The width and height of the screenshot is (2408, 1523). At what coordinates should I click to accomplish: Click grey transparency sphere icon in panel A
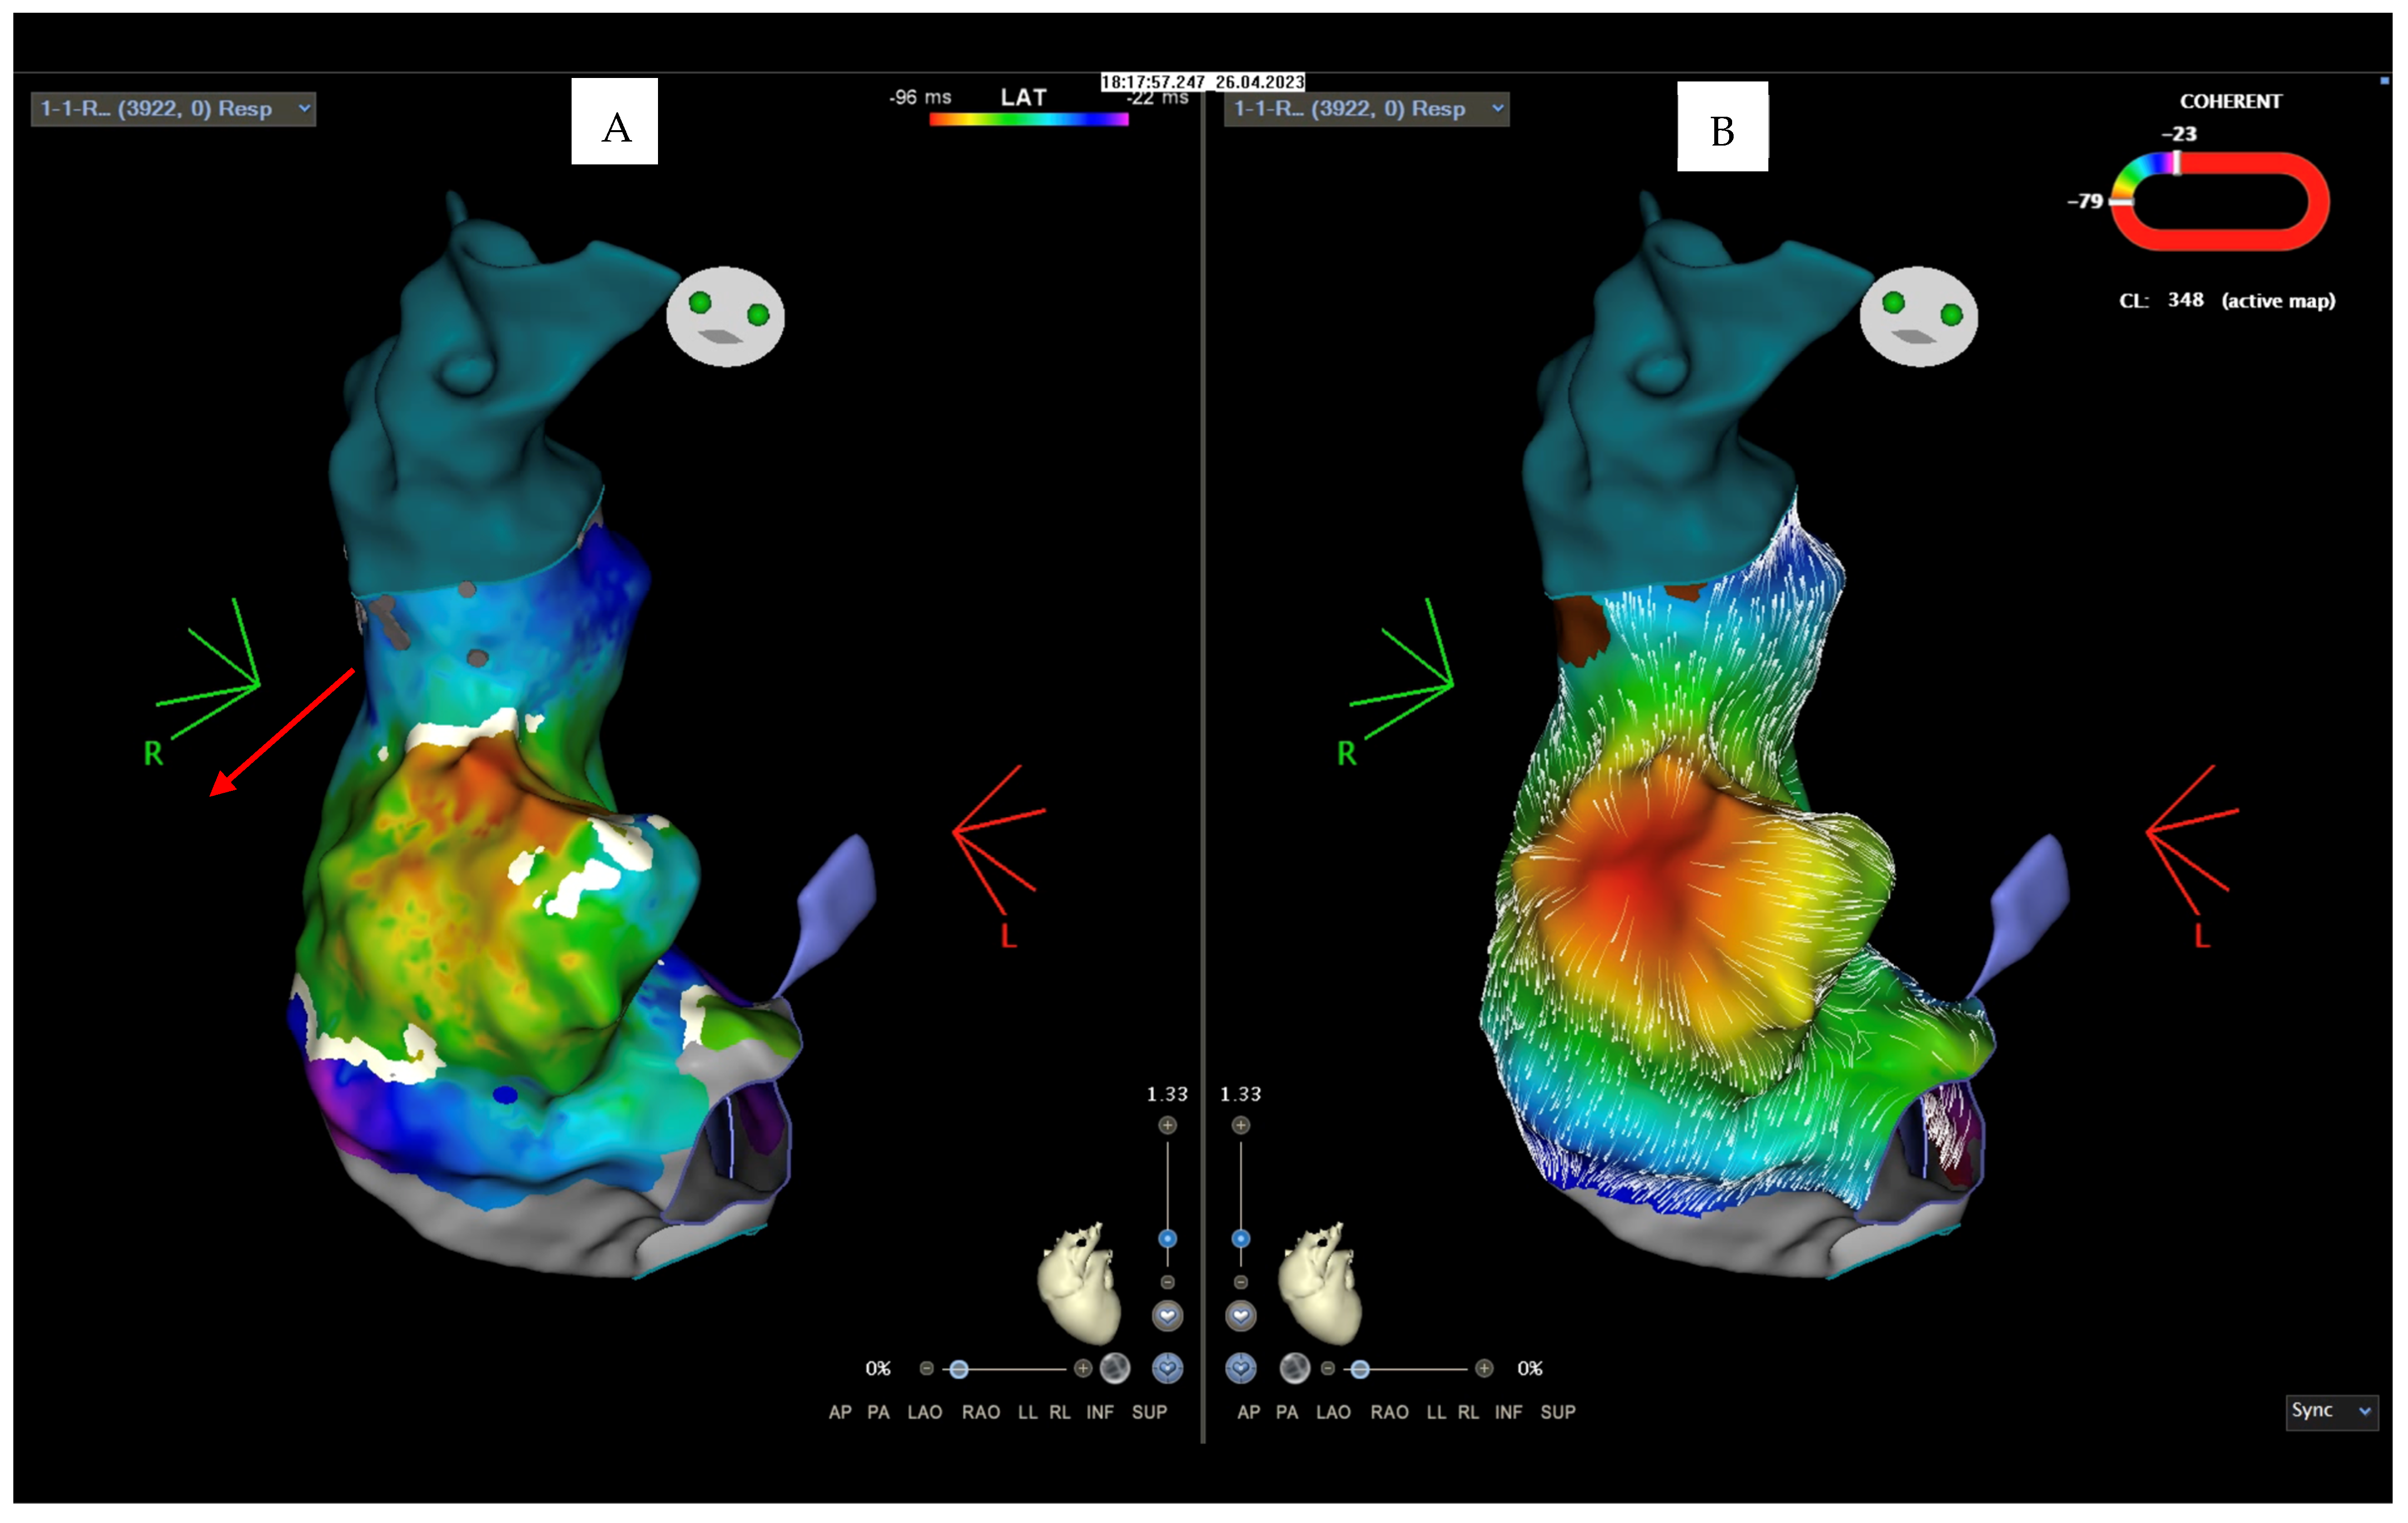[x=1115, y=1368]
